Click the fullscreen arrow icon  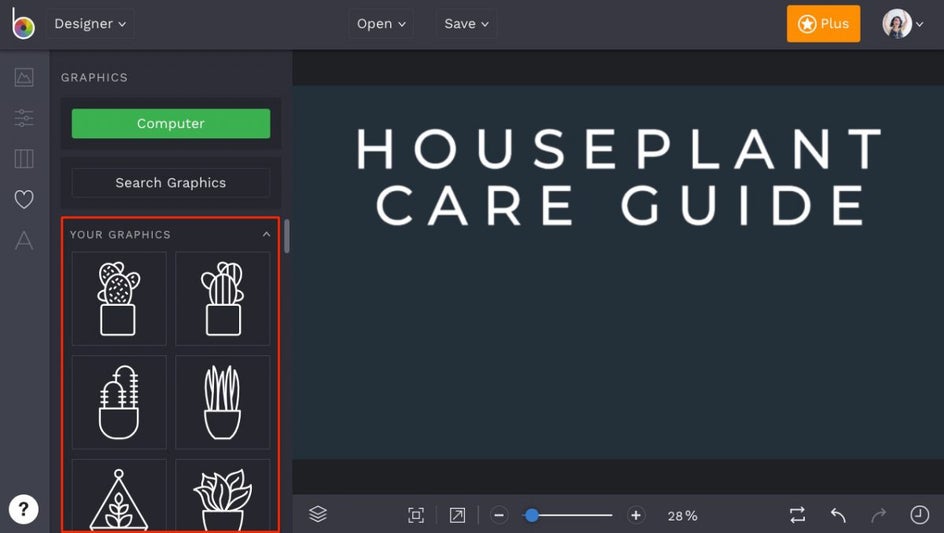pos(457,516)
